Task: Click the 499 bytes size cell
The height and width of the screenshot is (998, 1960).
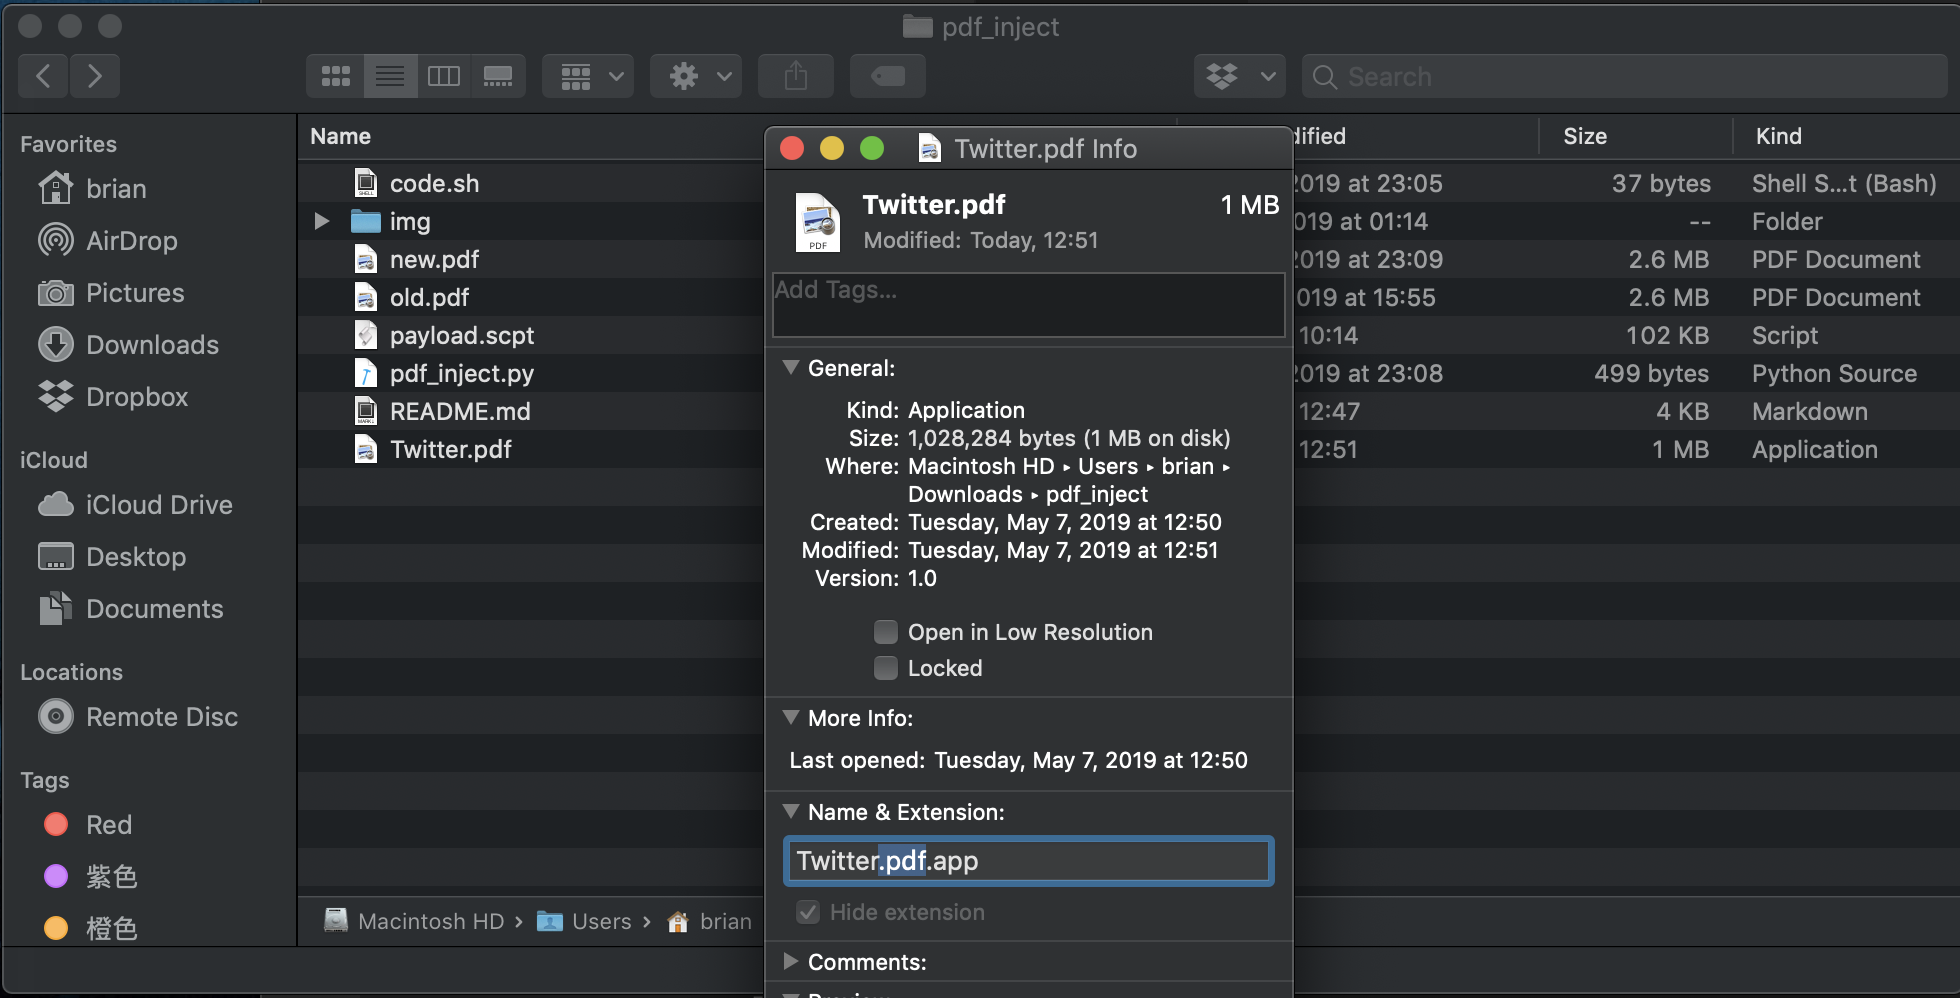Action: tap(1651, 373)
